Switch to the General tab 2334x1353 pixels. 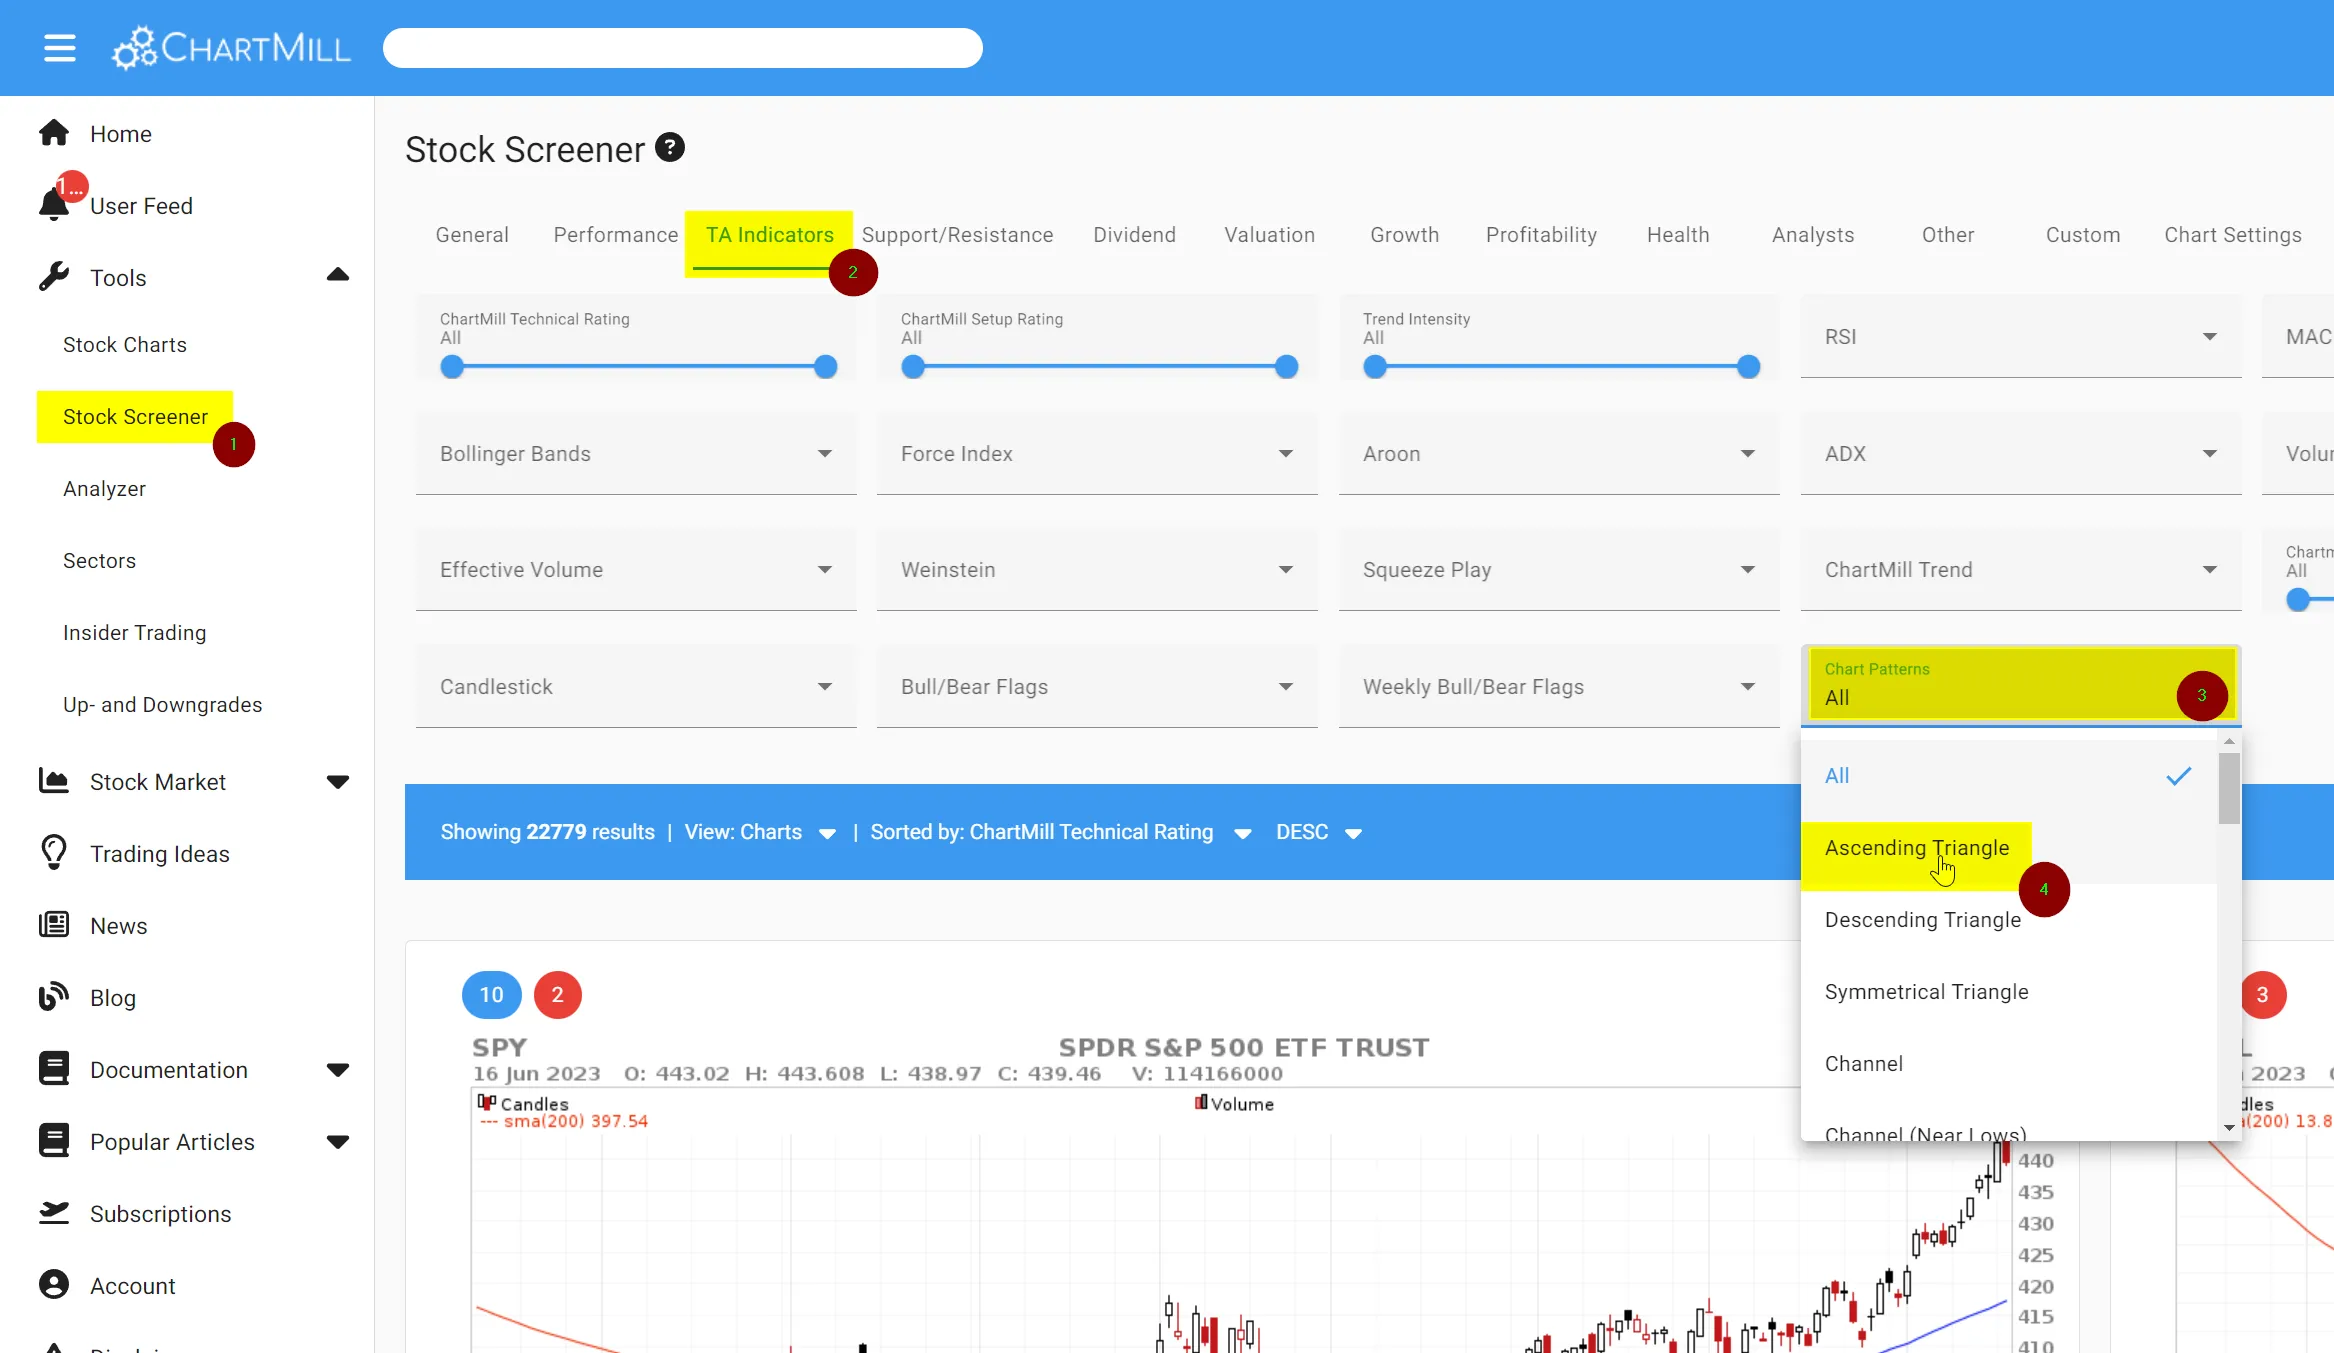click(472, 235)
